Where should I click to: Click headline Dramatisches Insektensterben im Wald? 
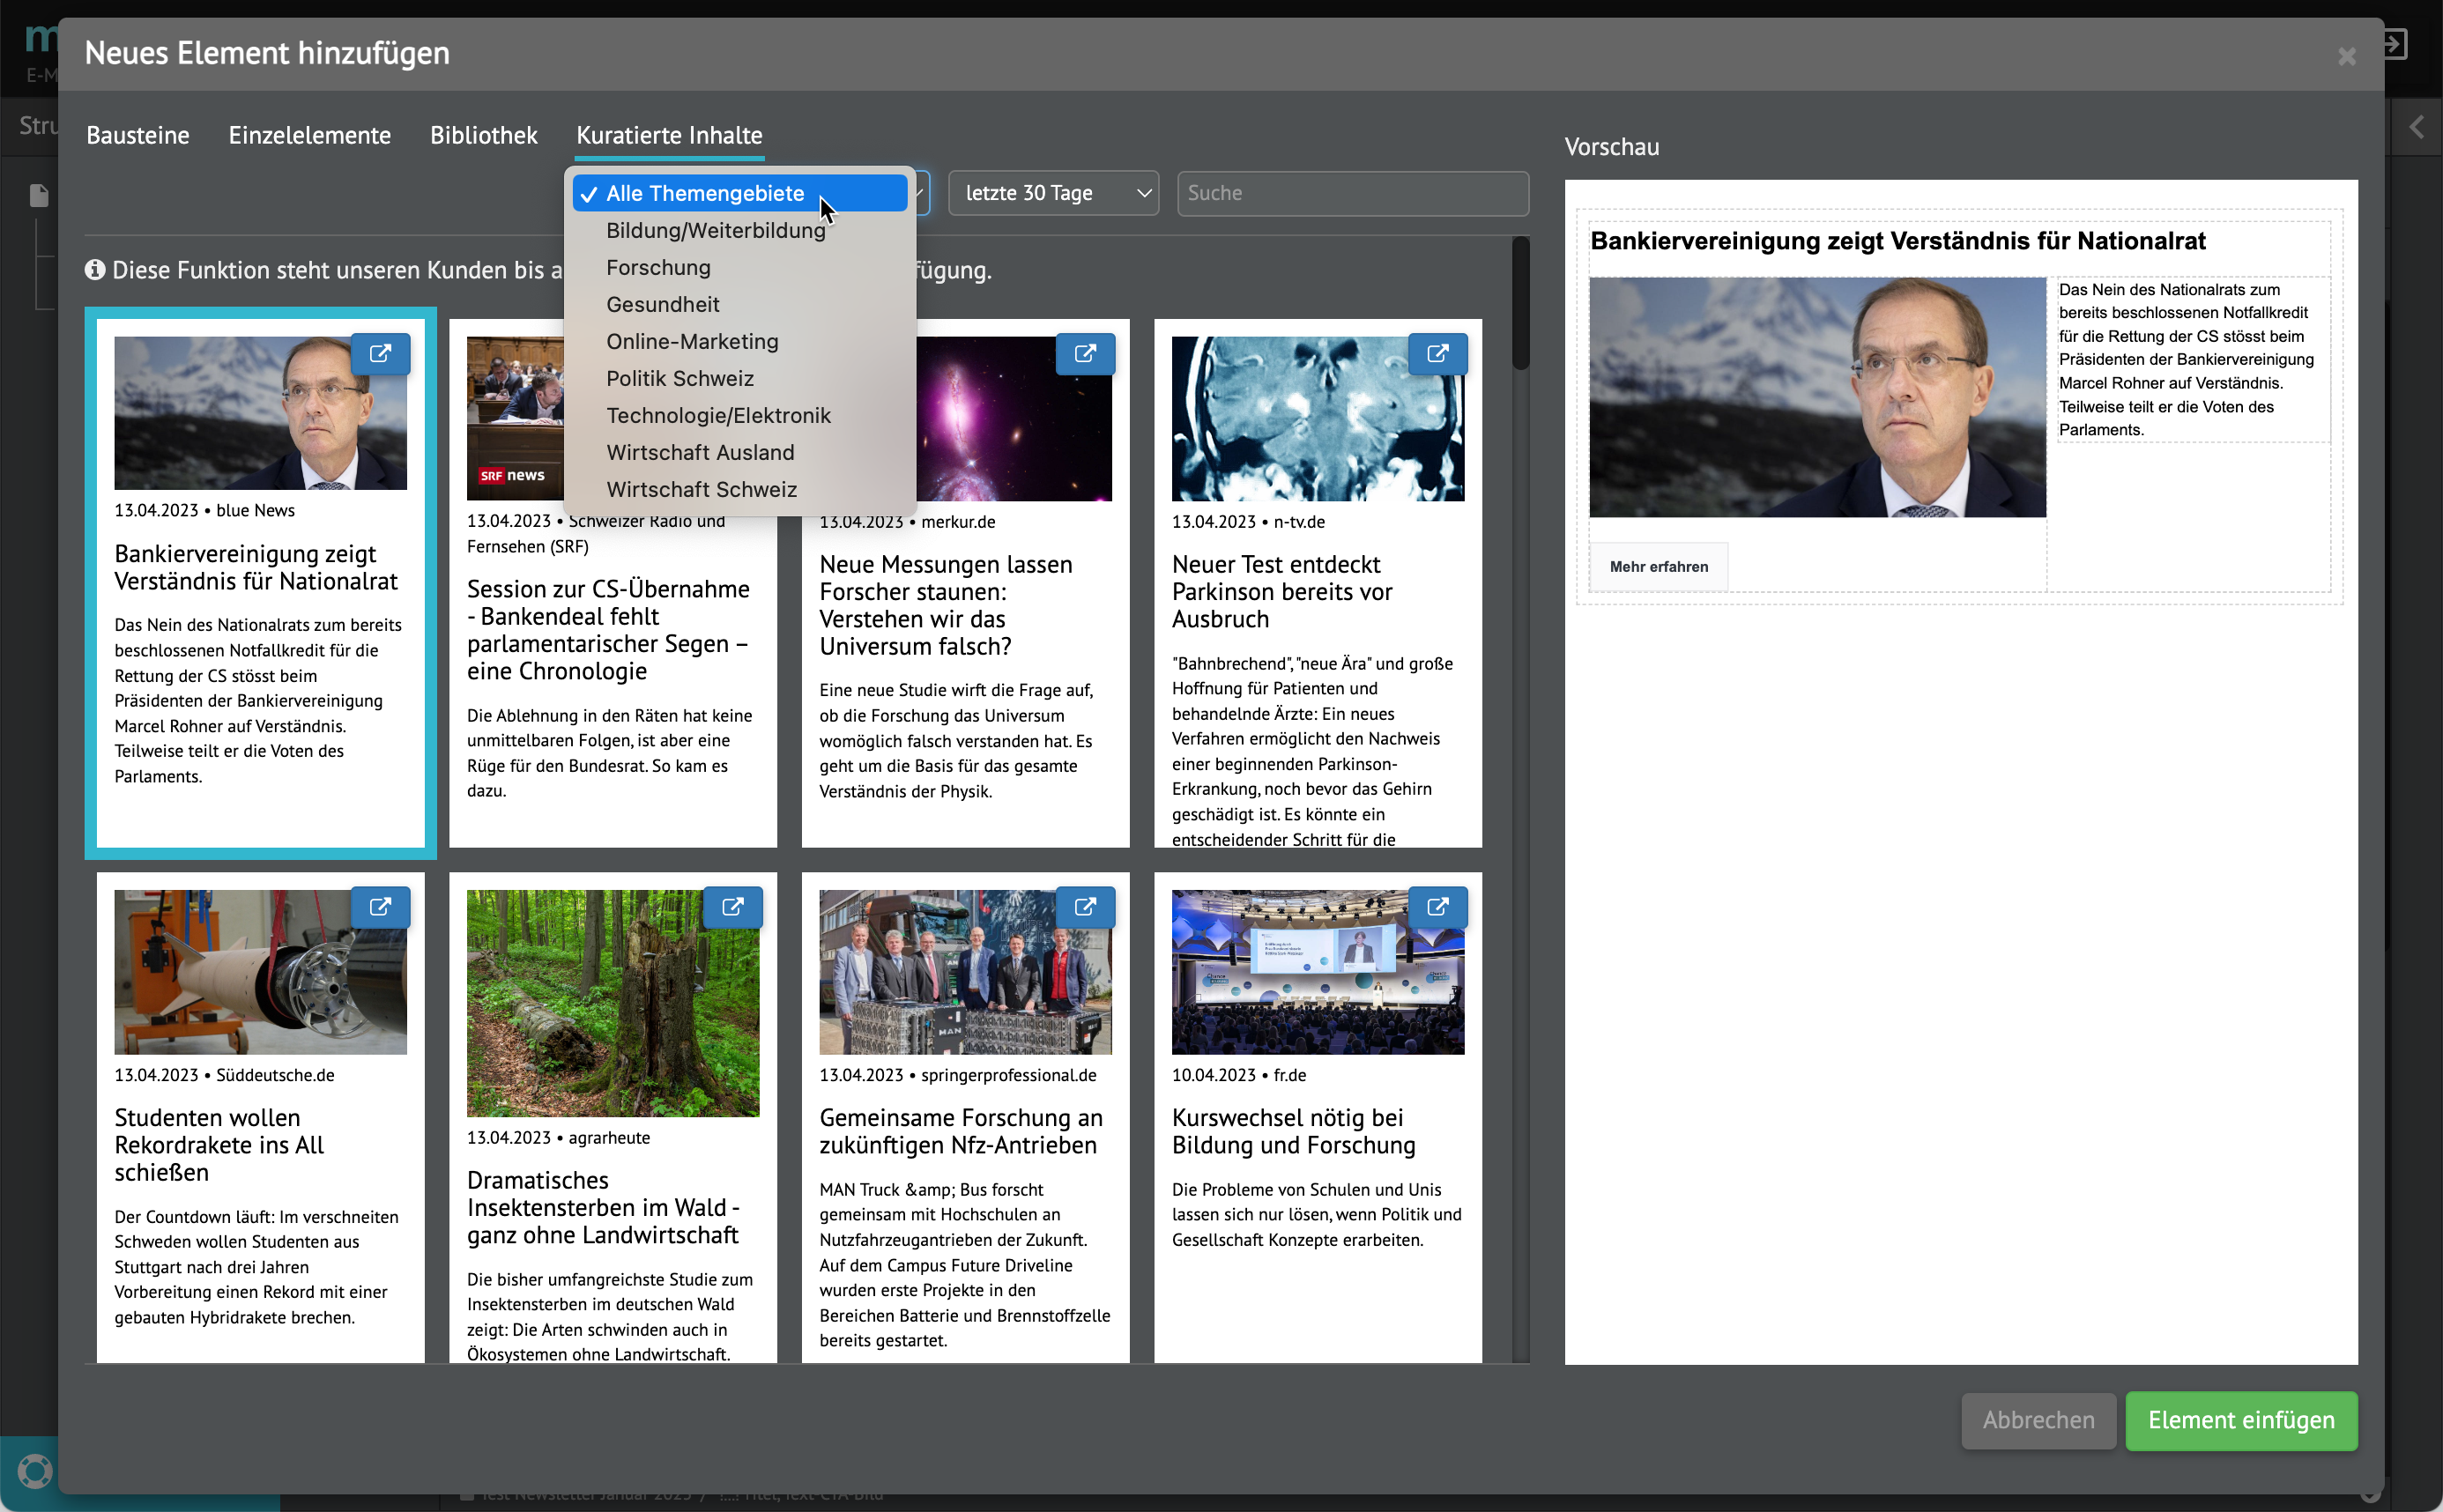[x=603, y=1207]
